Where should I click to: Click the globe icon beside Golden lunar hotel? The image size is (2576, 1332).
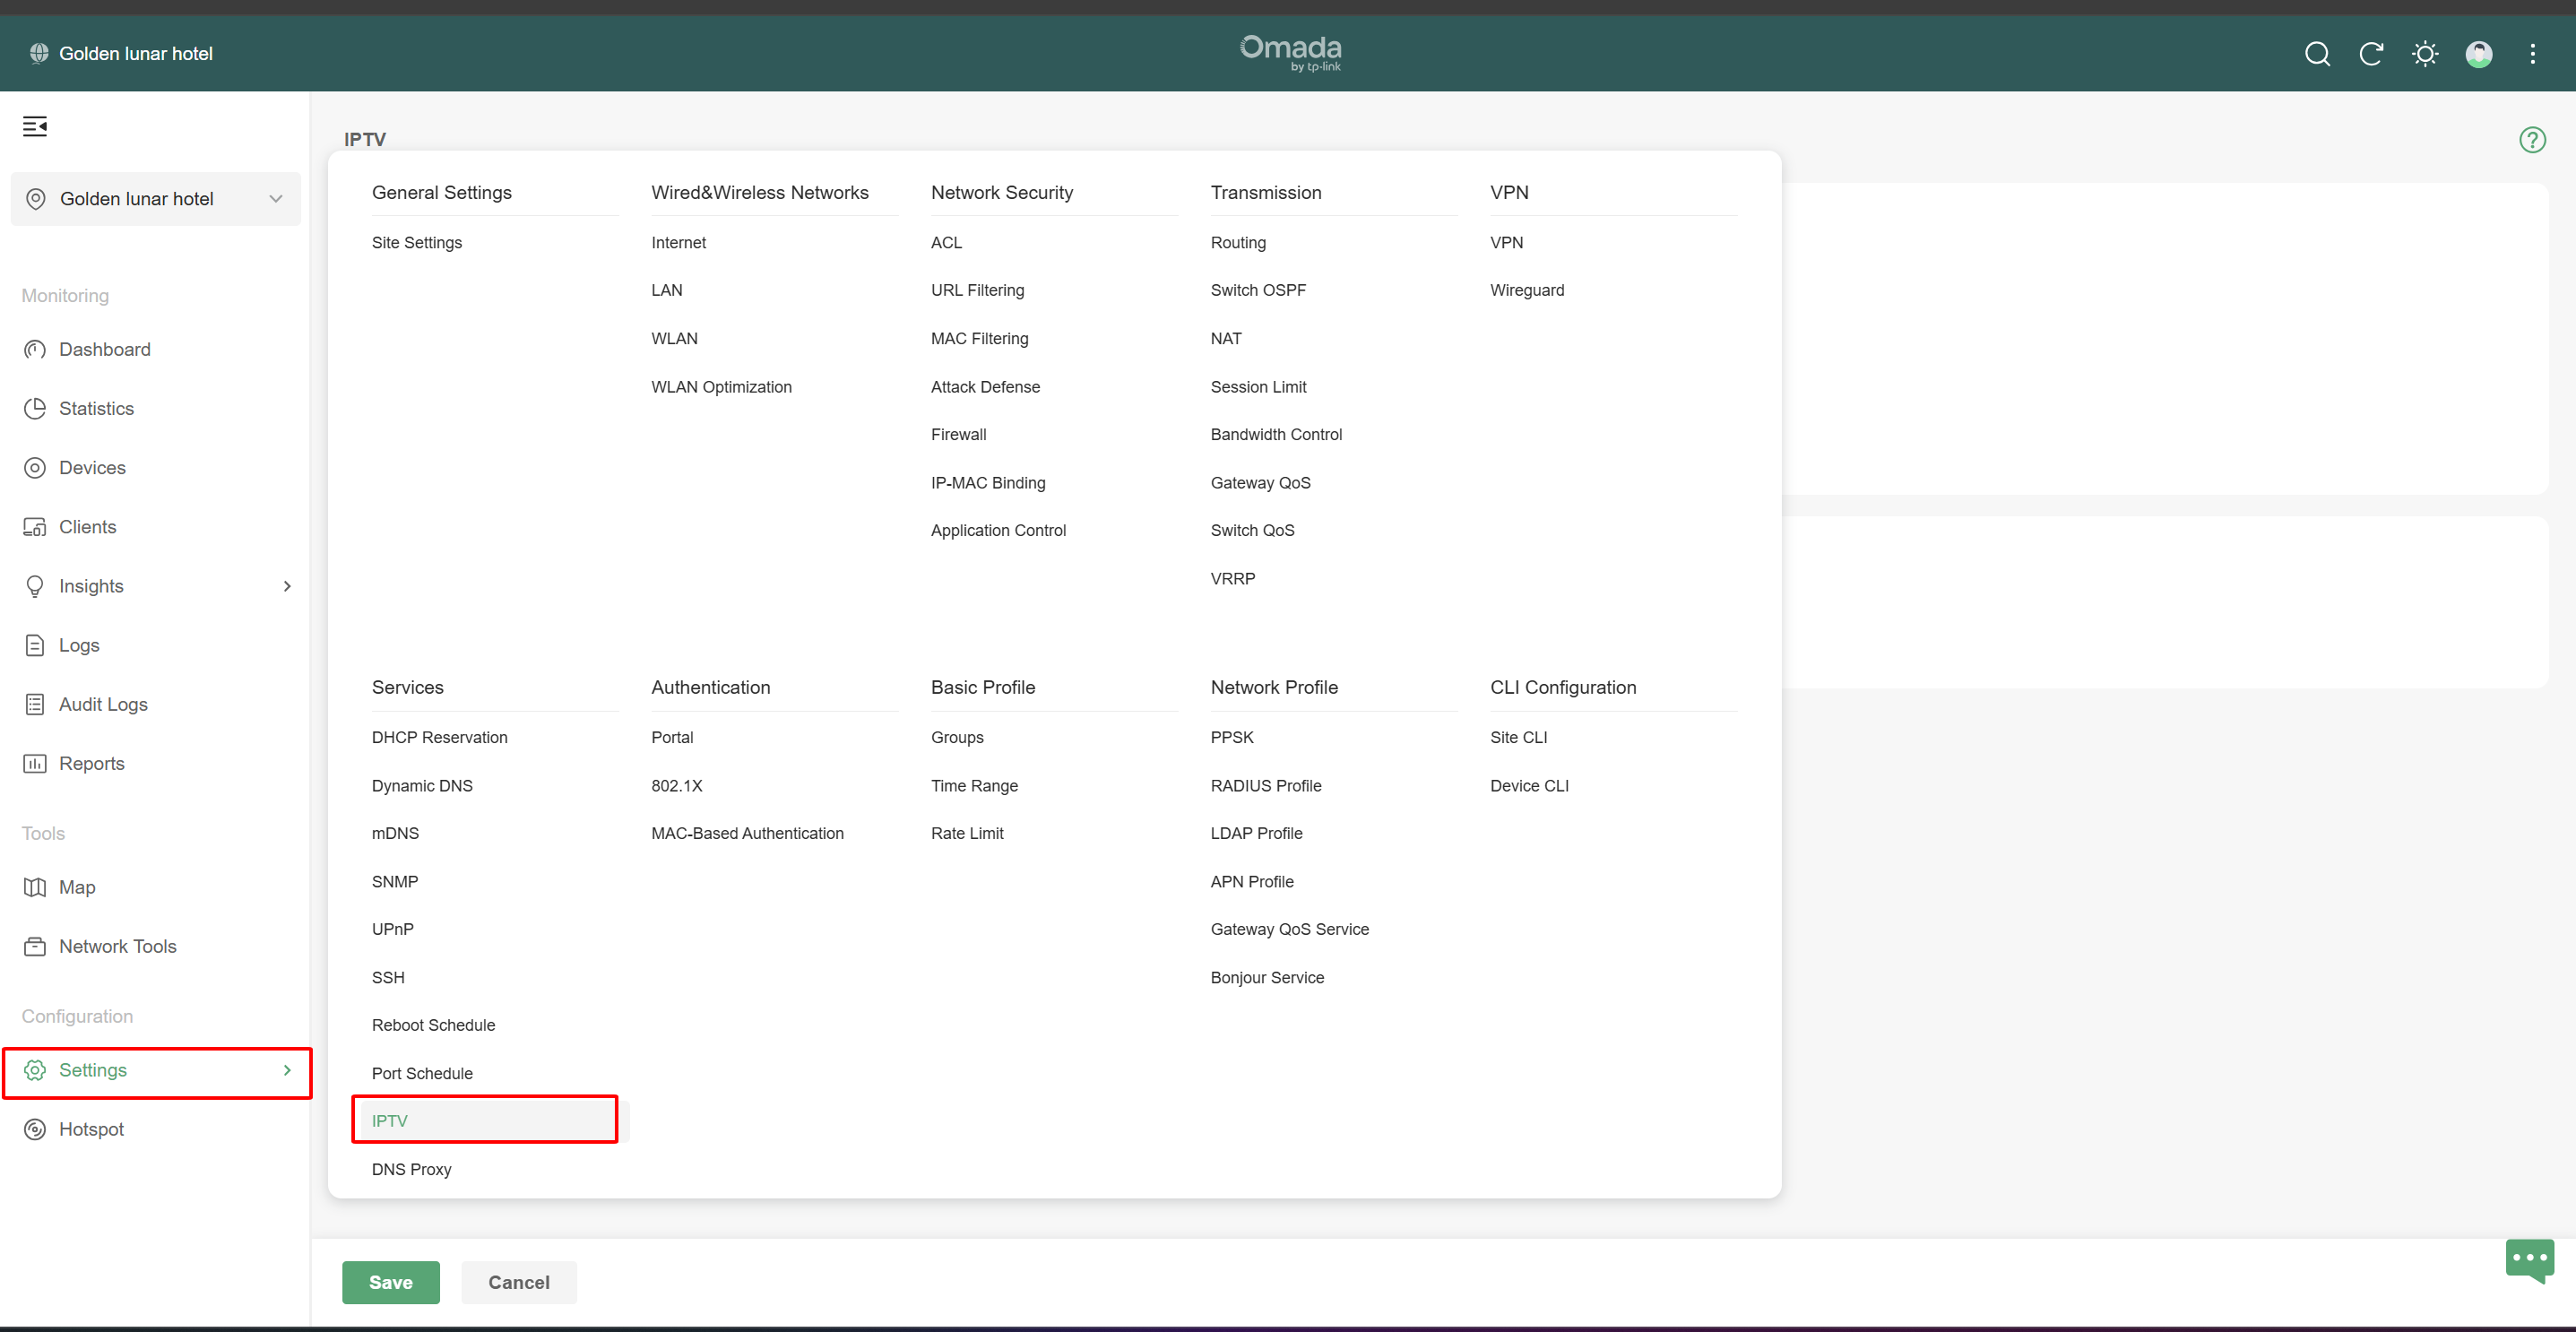coord(39,53)
